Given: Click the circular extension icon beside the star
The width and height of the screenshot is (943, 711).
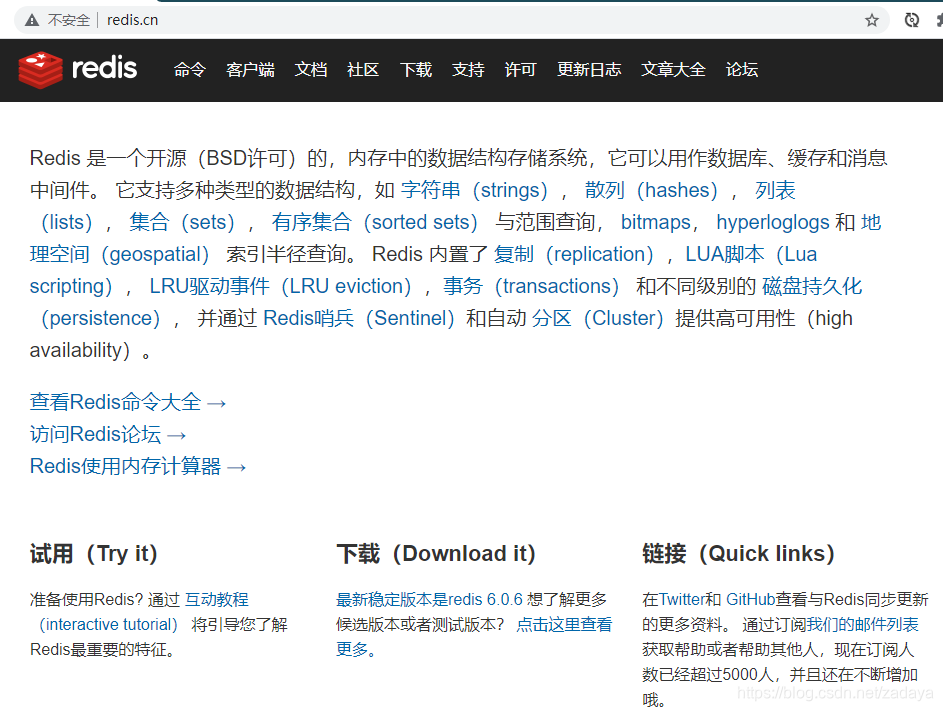Looking at the screenshot, I should pos(912,20).
